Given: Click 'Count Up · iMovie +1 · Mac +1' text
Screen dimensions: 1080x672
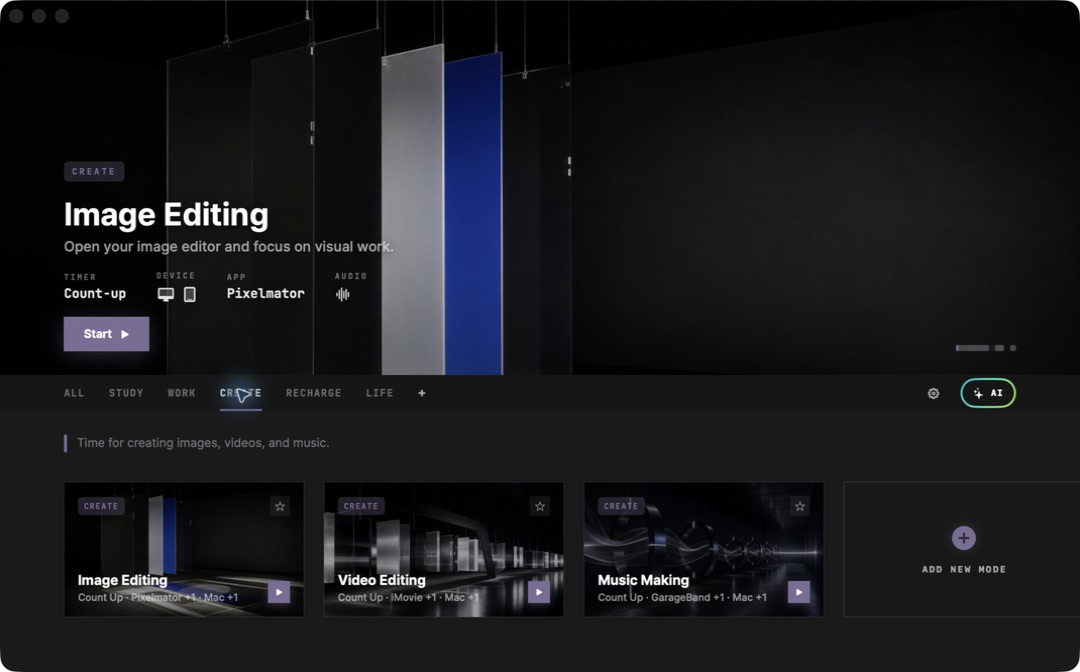Looking at the screenshot, I should (x=408, y=597).
